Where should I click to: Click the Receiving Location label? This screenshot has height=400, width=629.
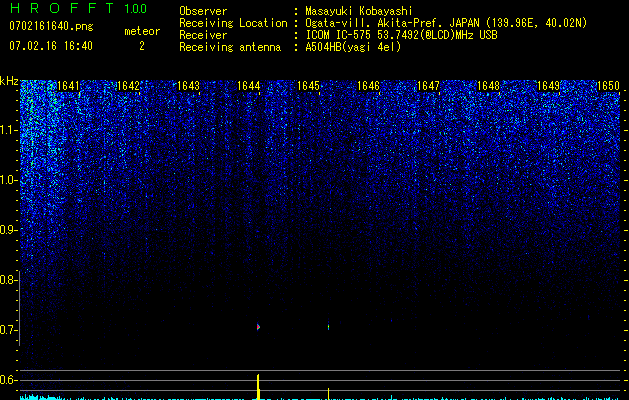click(x=233, y=23)
